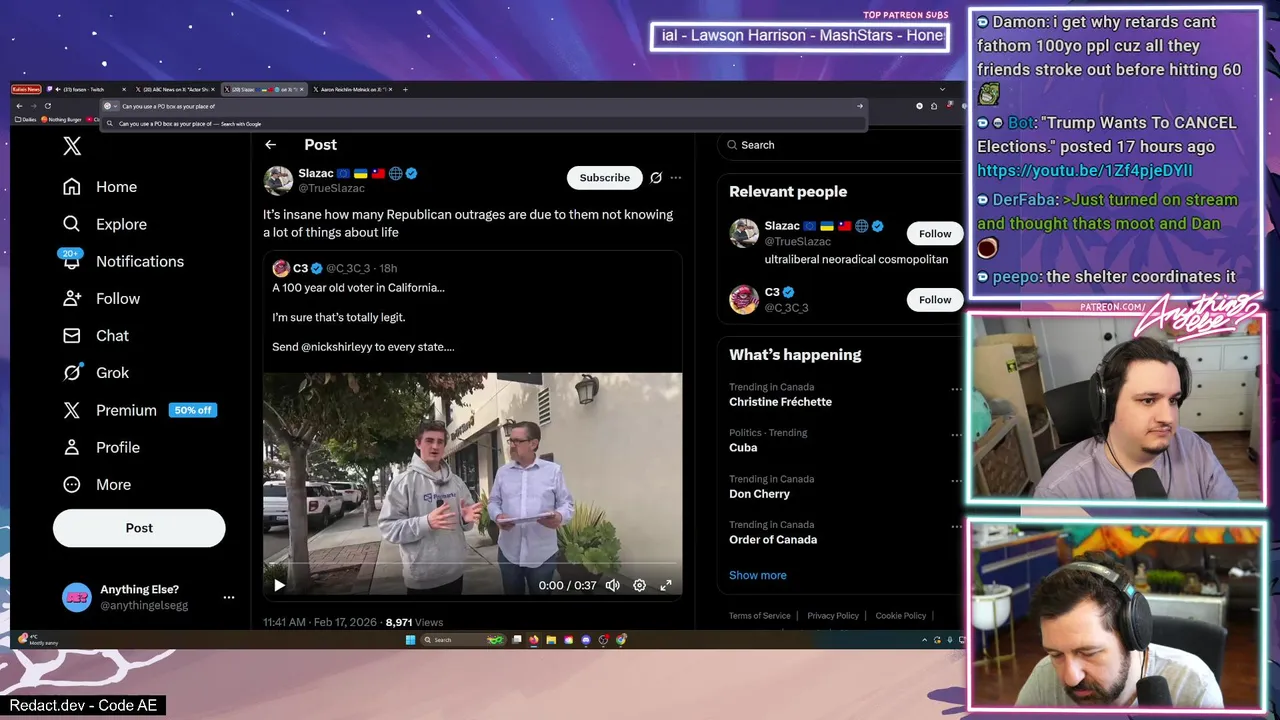Open the Windows Start button

(x=410, y=640)
